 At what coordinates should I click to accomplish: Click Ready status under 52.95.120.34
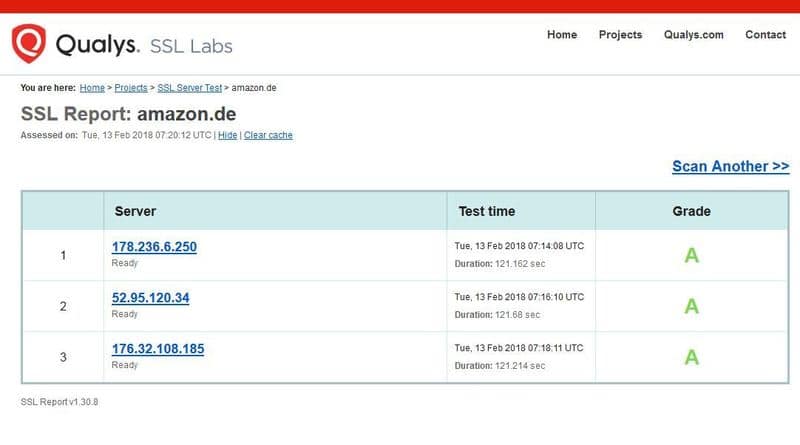click(124, 314)
